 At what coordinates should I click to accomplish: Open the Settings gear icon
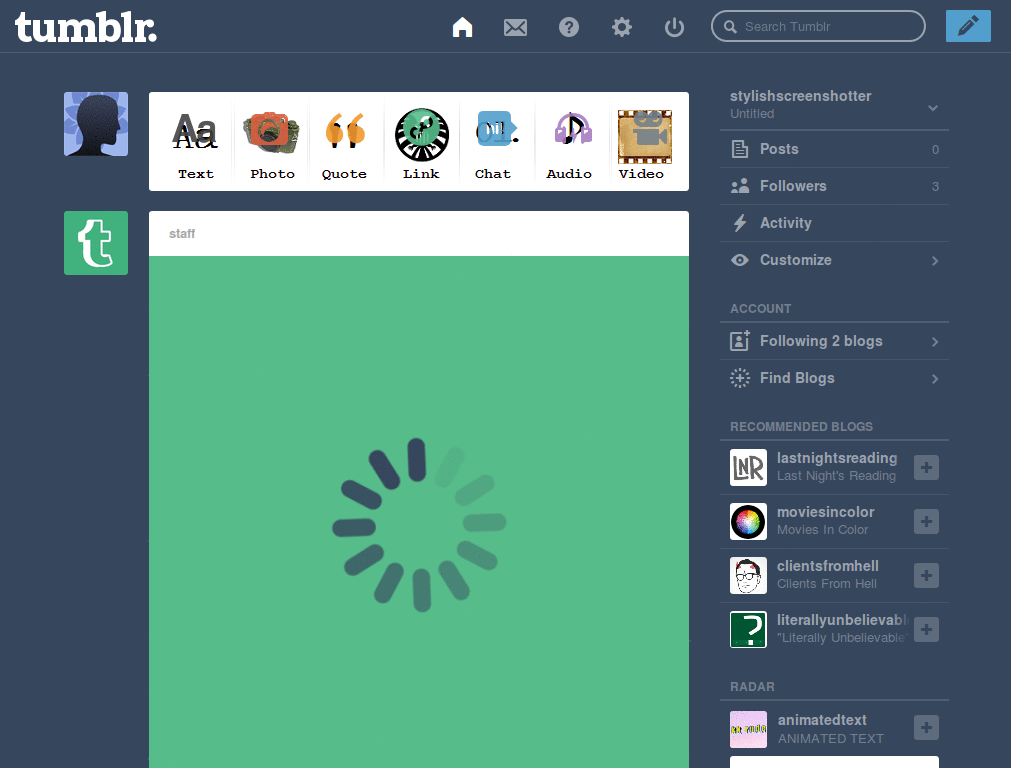tap(622, 27)
